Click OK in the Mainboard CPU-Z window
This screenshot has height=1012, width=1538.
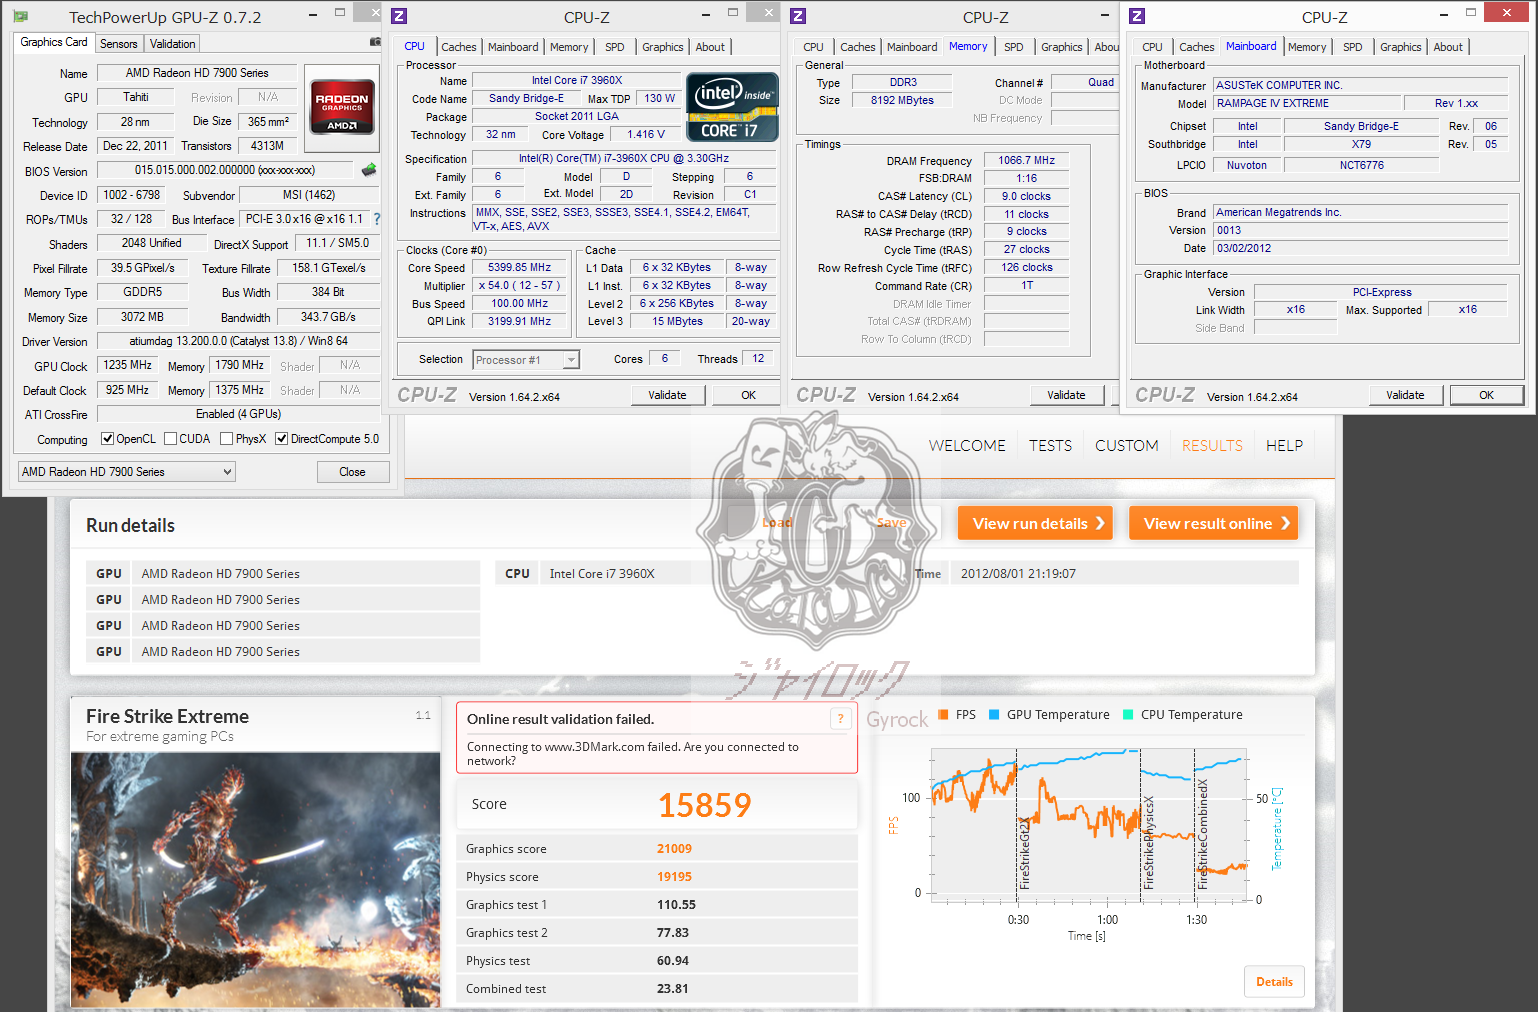tap(1486, 395)
